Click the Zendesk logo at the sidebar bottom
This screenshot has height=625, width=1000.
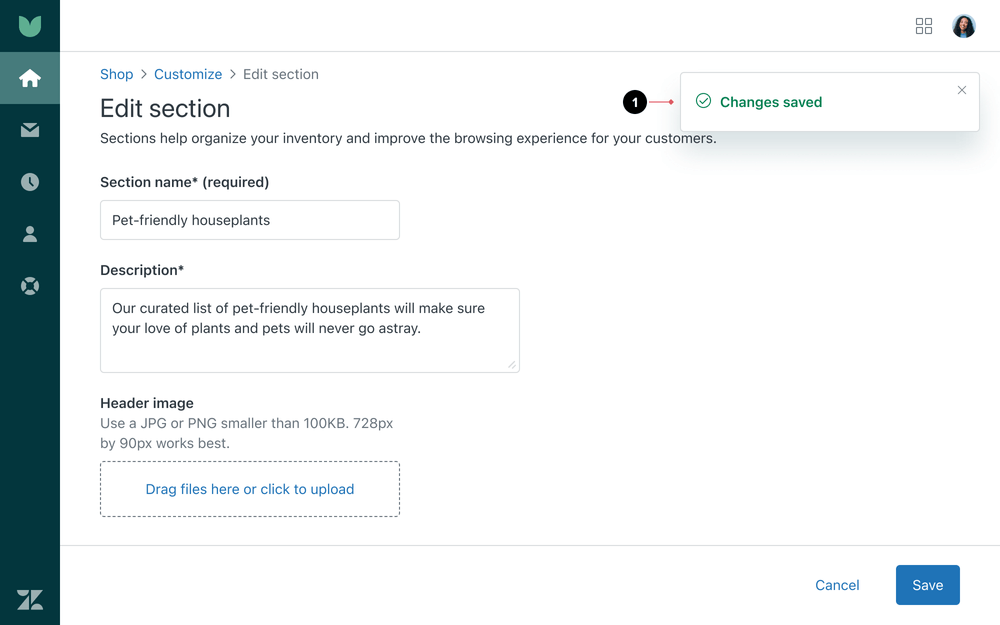click(30, 600)
